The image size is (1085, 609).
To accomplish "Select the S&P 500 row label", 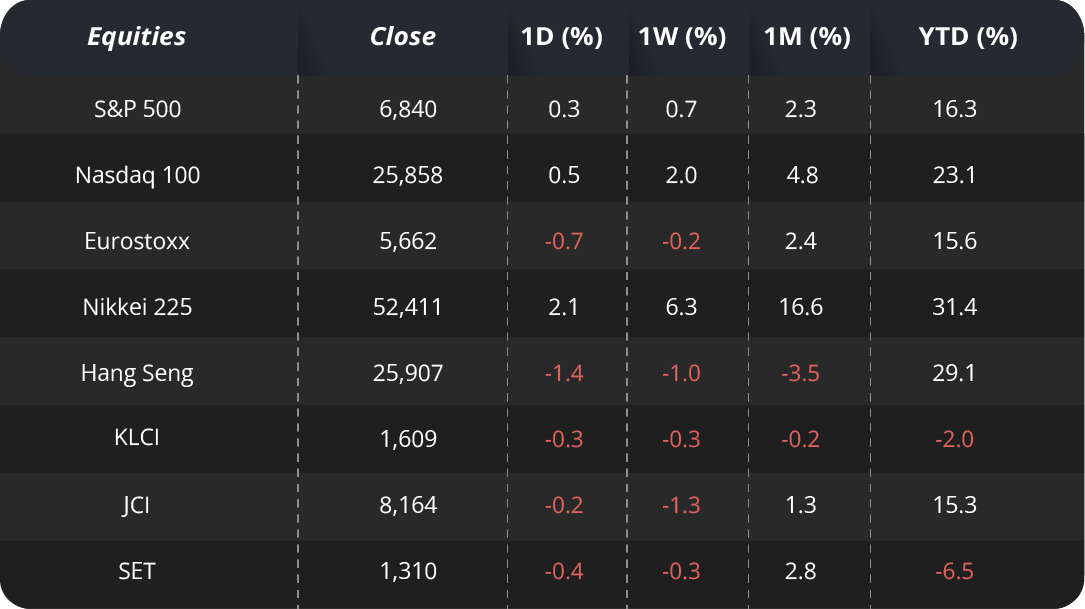I will [x=138, y=109].
